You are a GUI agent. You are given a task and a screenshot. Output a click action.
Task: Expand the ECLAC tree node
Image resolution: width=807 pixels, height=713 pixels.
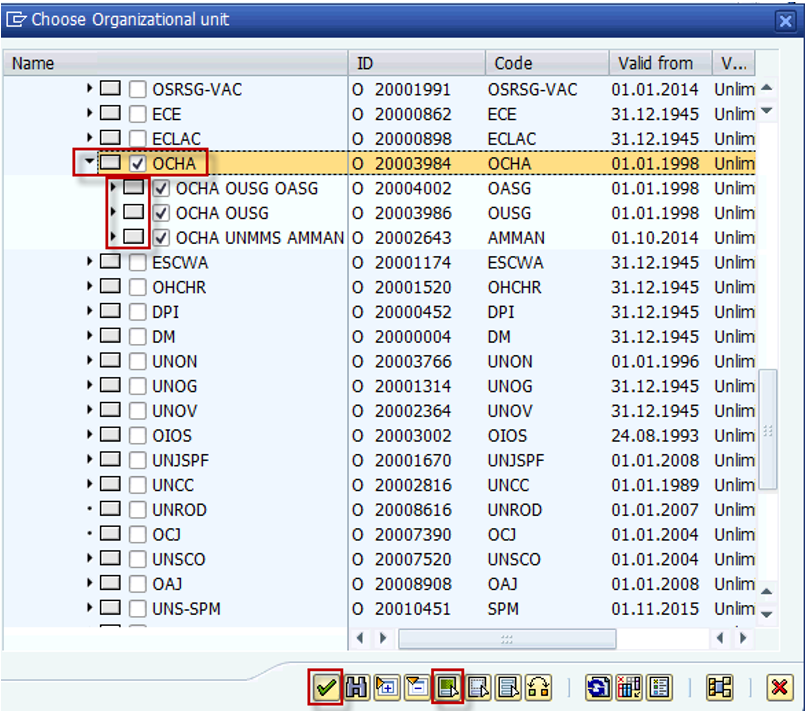click(x=90, y=137)
